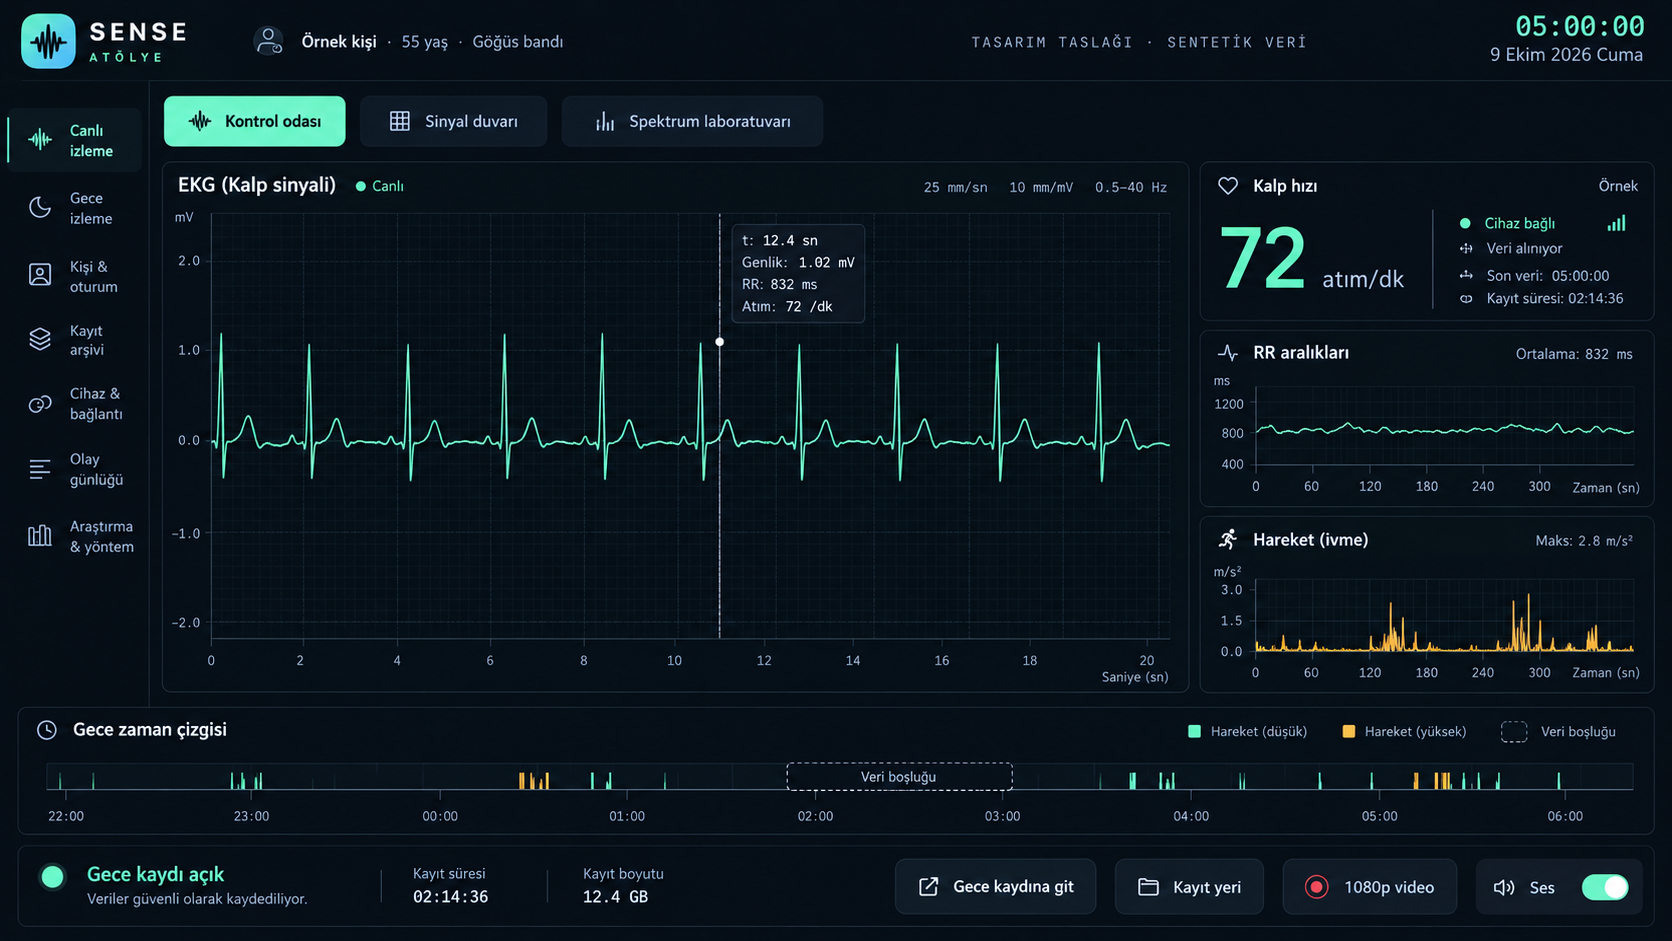Click the 10 mm/mV gain setting

[x=1041, y=187]
